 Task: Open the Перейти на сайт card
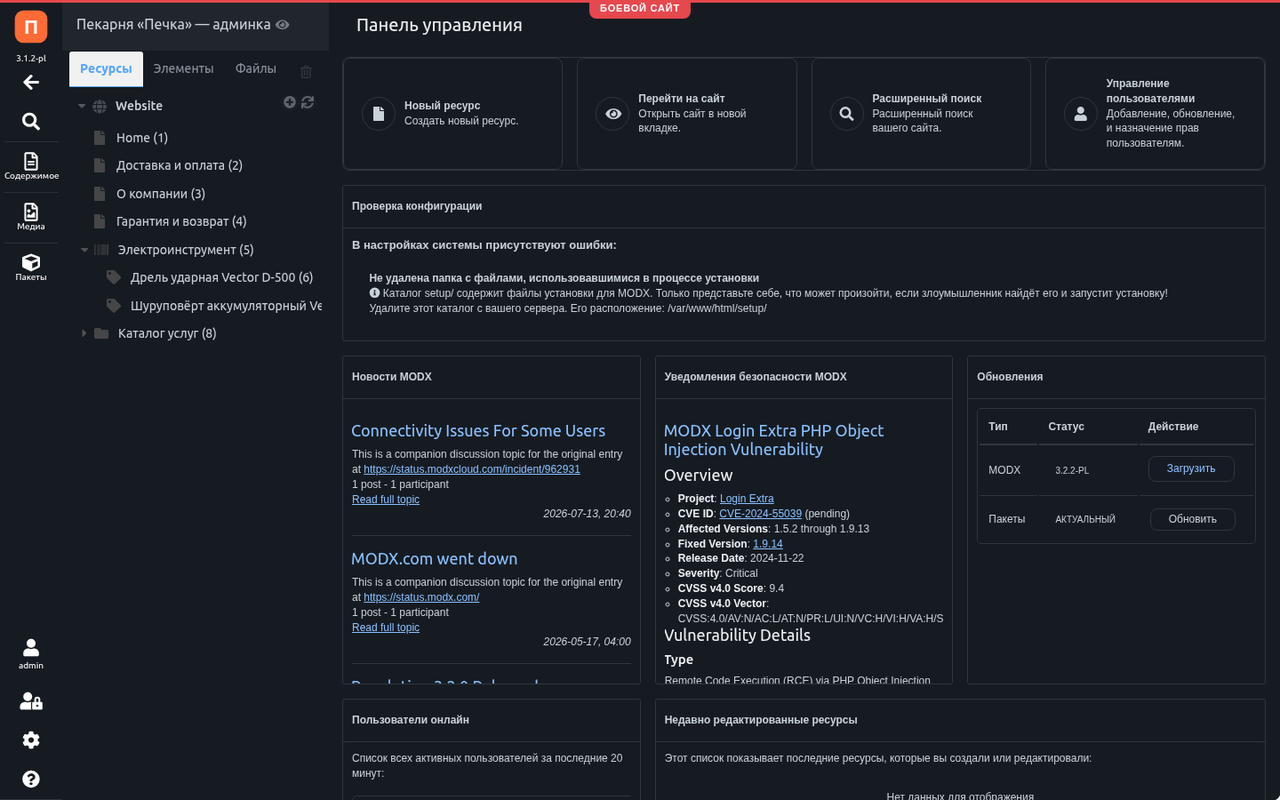pyautogui.click(x=687, y=114)
